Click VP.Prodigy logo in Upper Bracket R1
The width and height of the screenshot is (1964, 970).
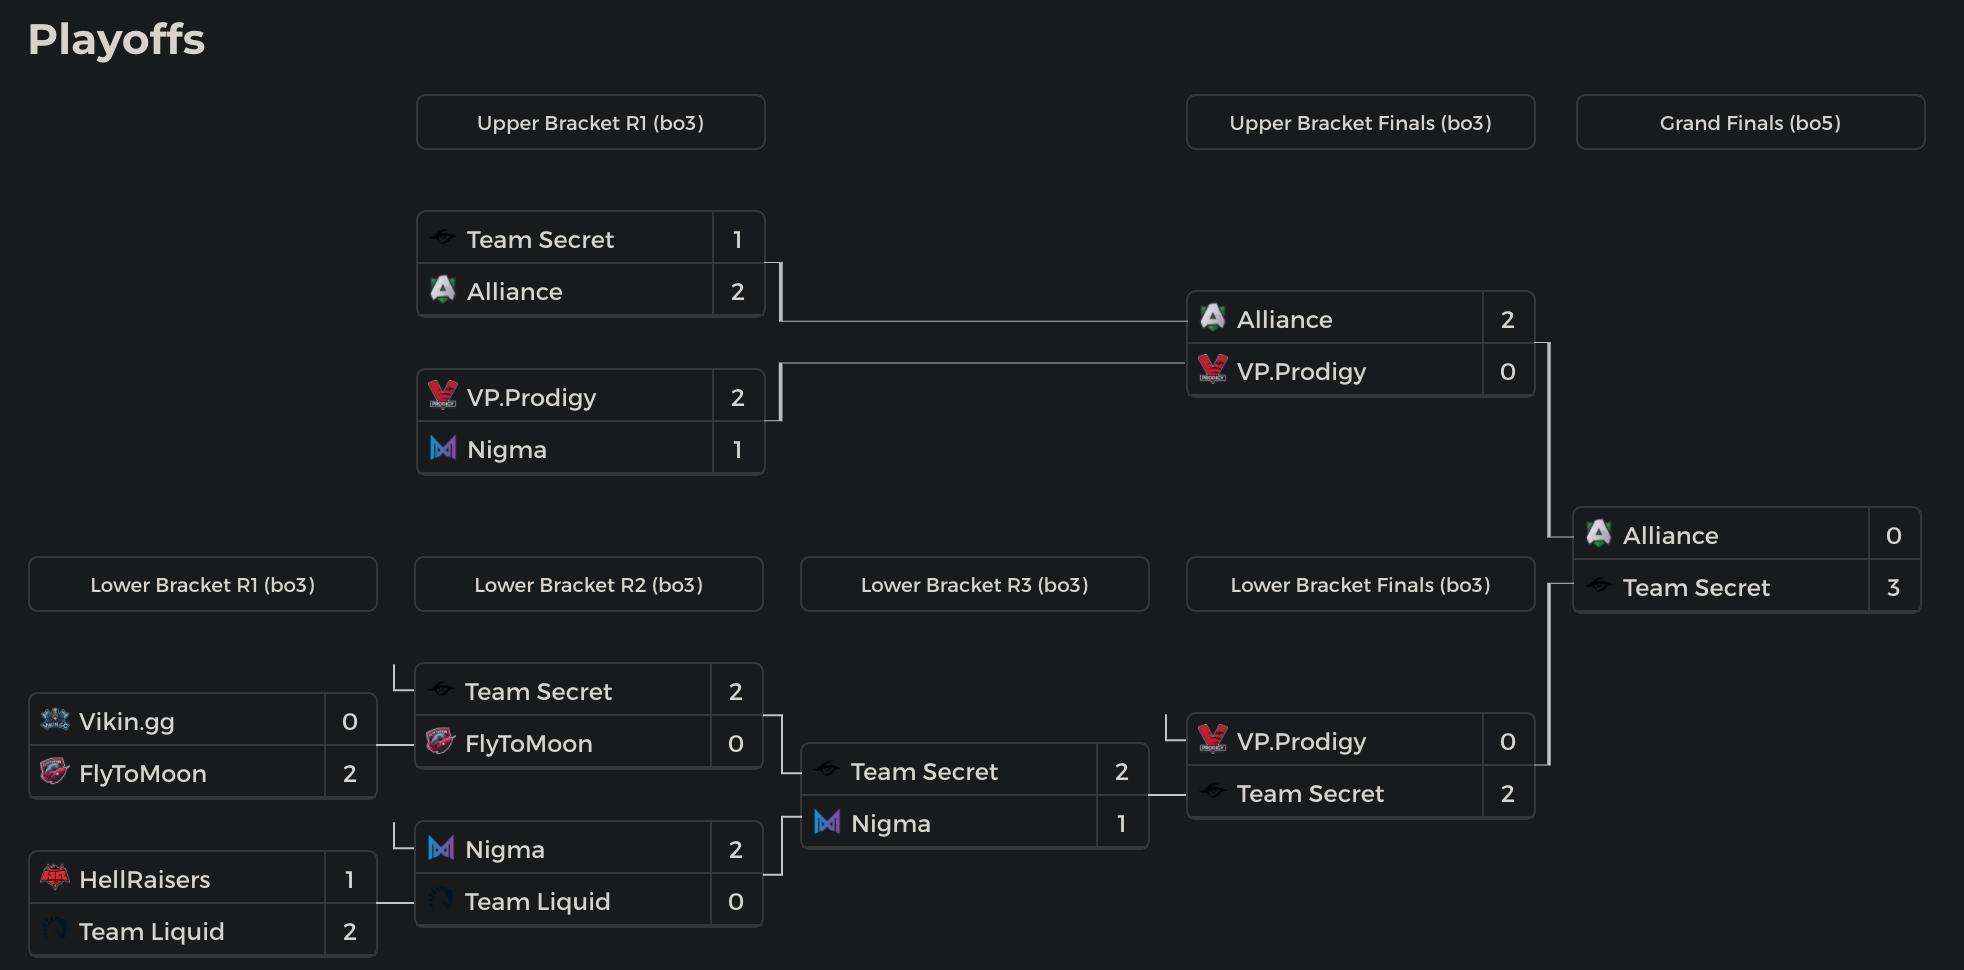[x=442, y=396]
